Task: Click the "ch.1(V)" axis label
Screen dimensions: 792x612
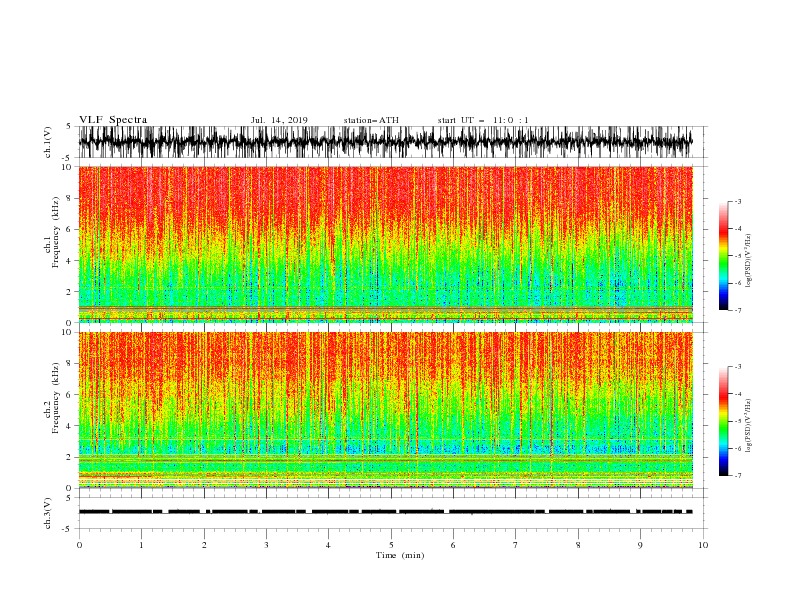Action: point(48,142)
